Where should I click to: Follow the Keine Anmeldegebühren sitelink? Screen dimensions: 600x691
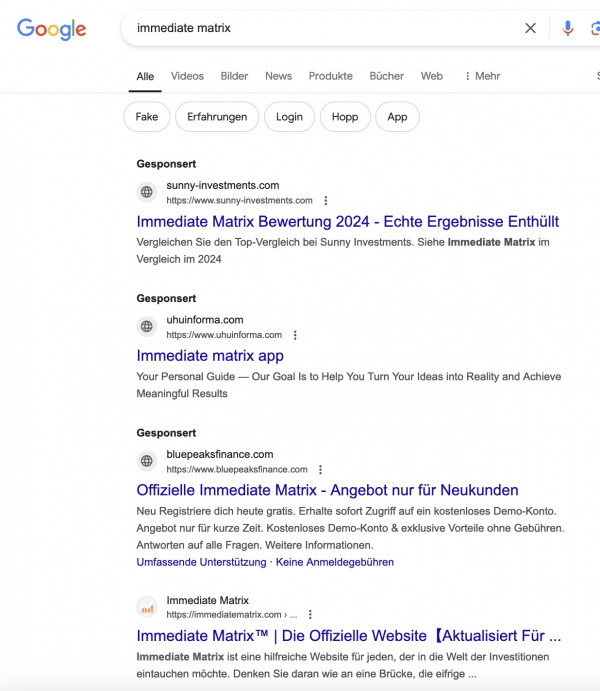tap(335, 562)
